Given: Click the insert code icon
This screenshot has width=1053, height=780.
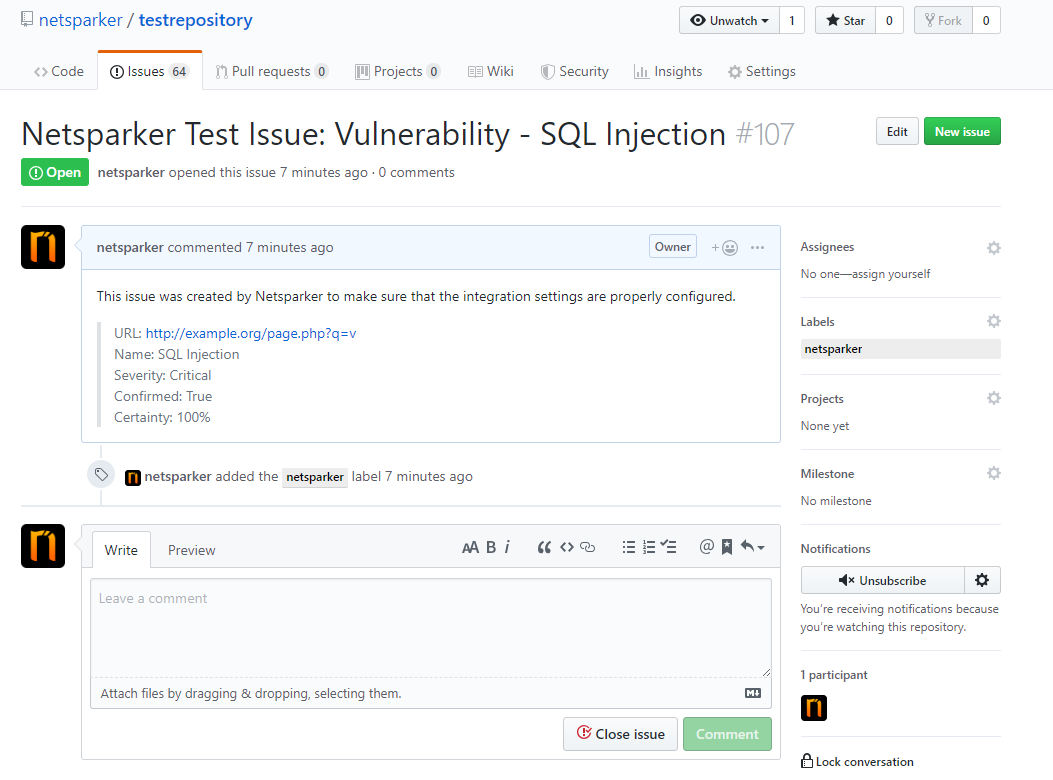Looking at the screenshot, I should 566,547.
